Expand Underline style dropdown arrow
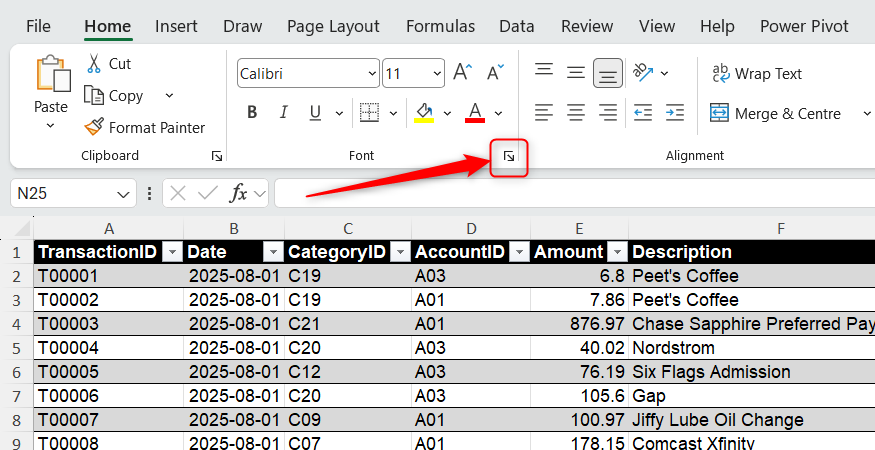This screenshot has width=875, height=450. coord(339,113)
